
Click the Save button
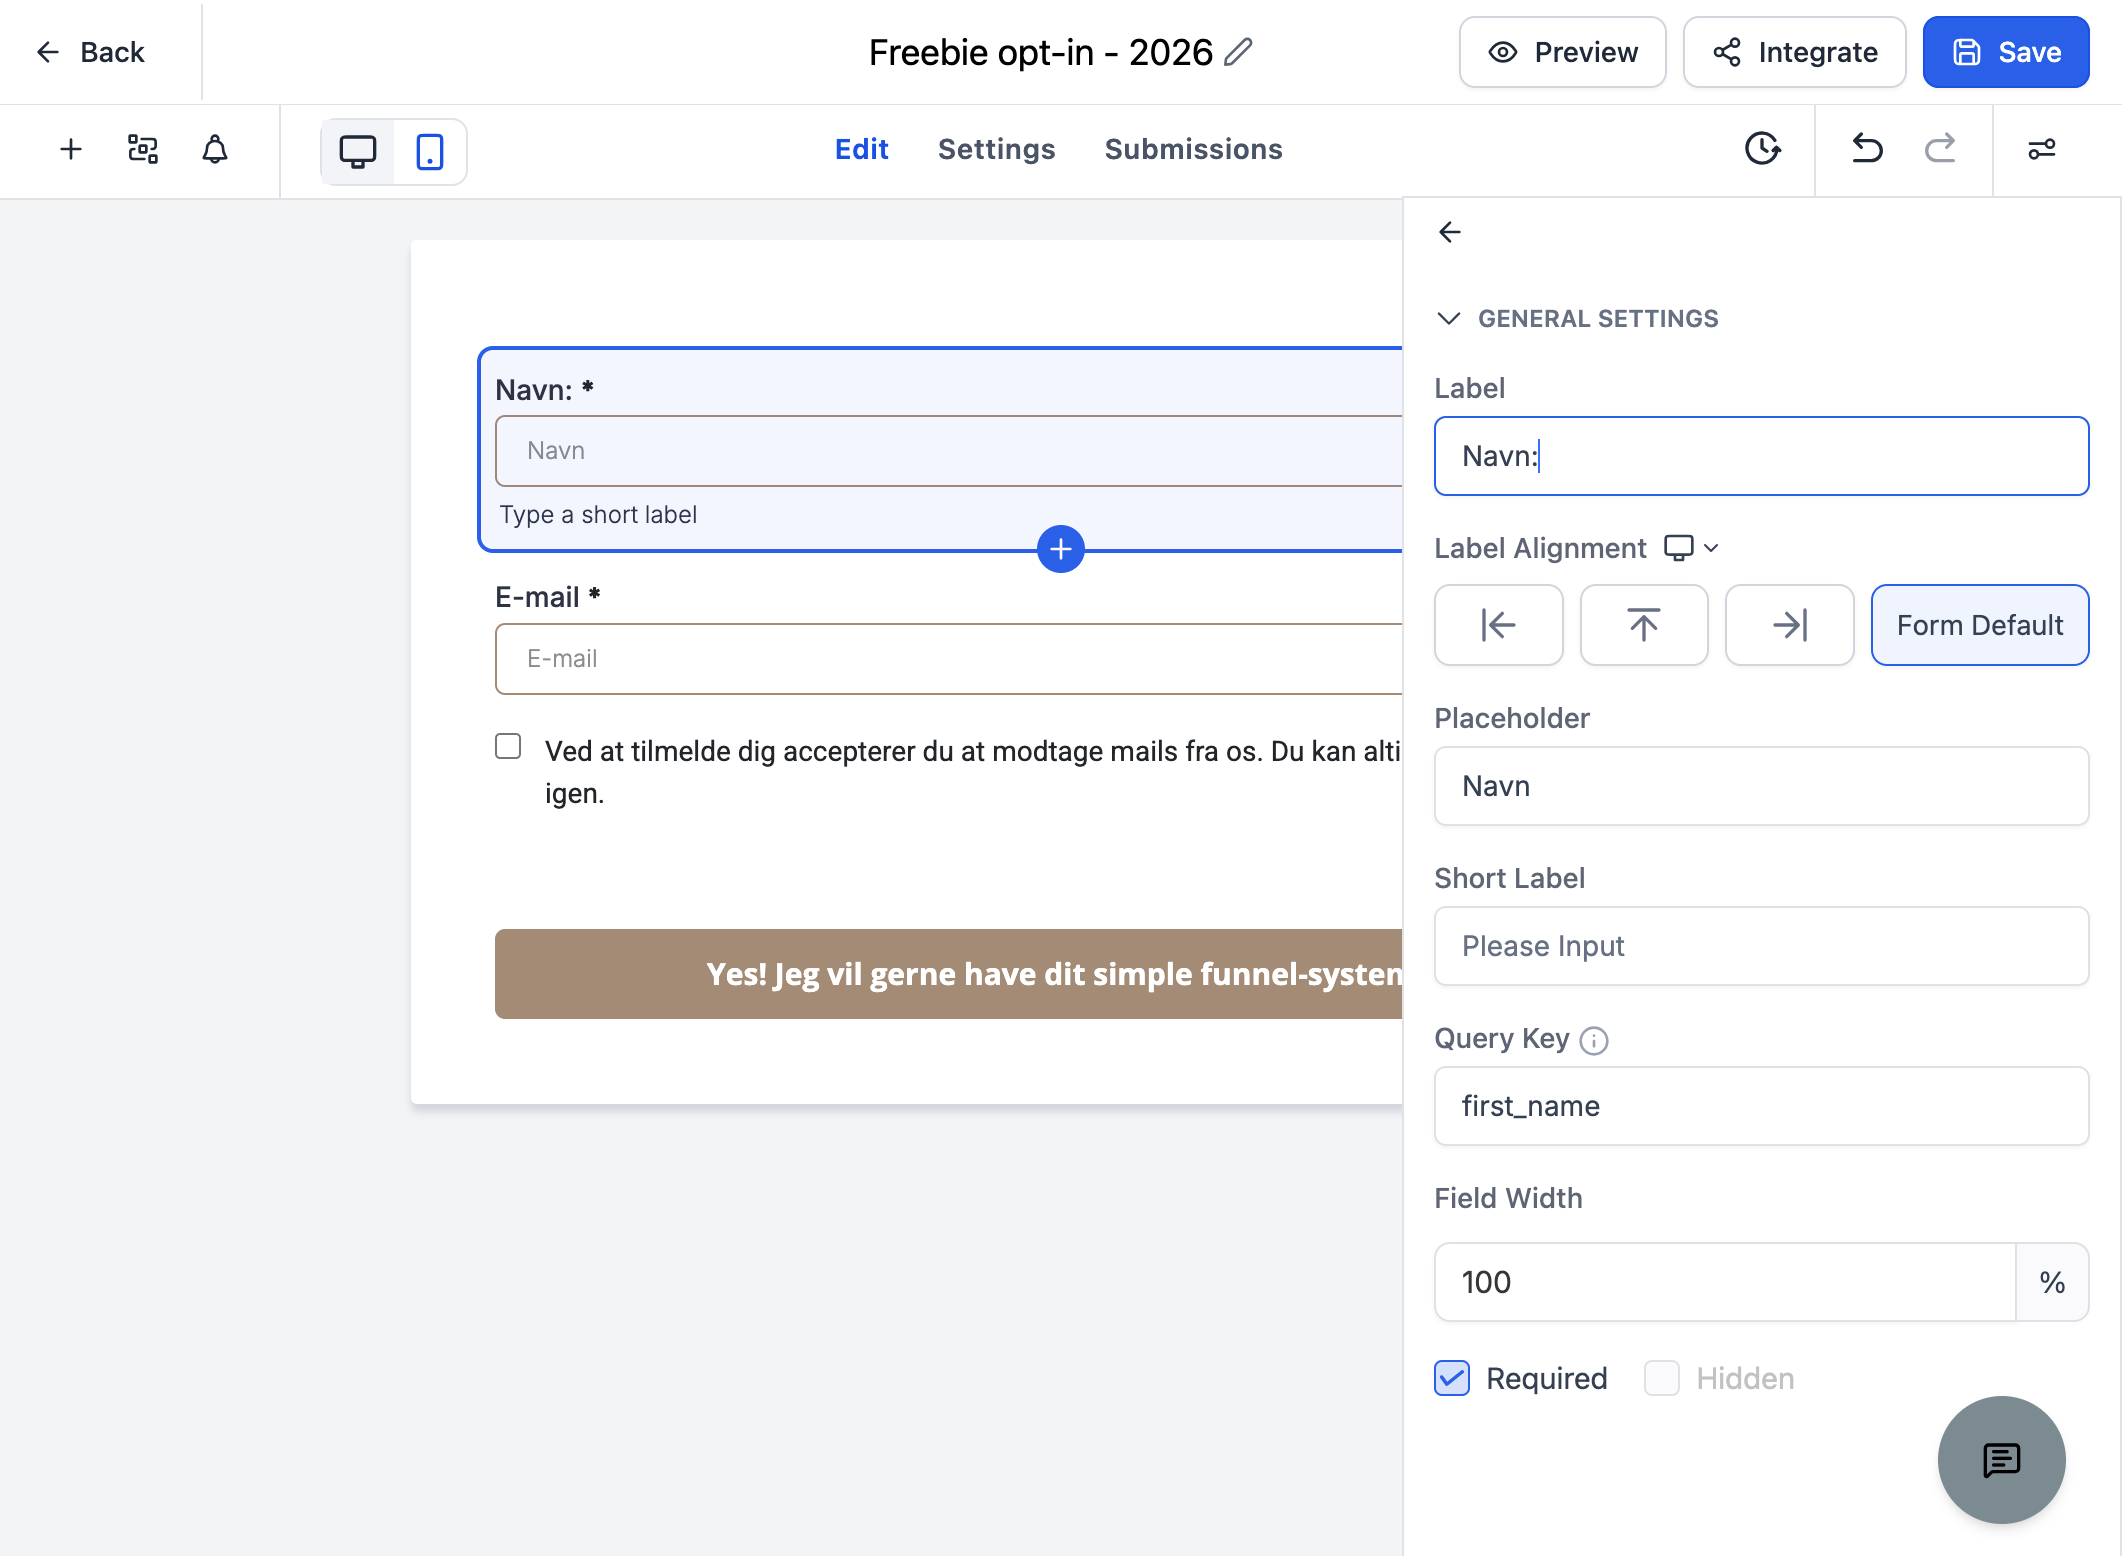click(x=2005, y=52)
